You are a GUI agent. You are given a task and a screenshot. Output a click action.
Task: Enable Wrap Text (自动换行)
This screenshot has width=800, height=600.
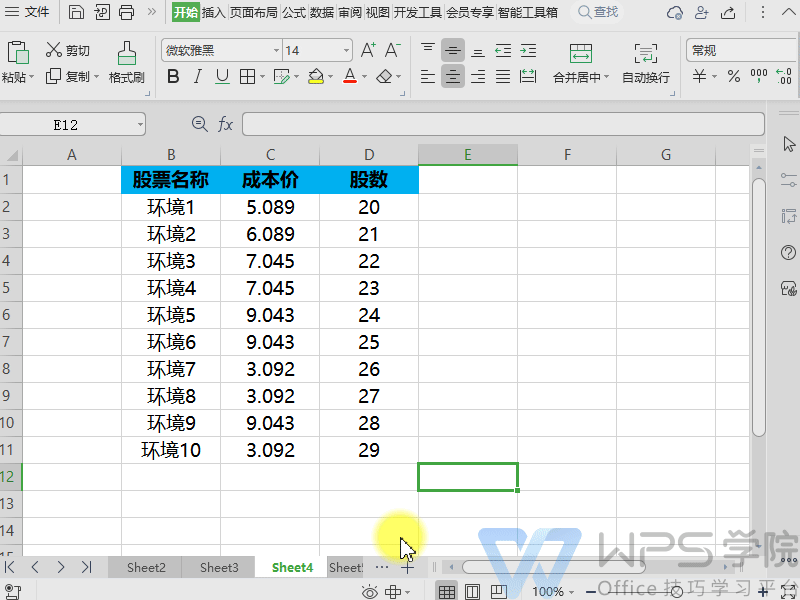646,62
